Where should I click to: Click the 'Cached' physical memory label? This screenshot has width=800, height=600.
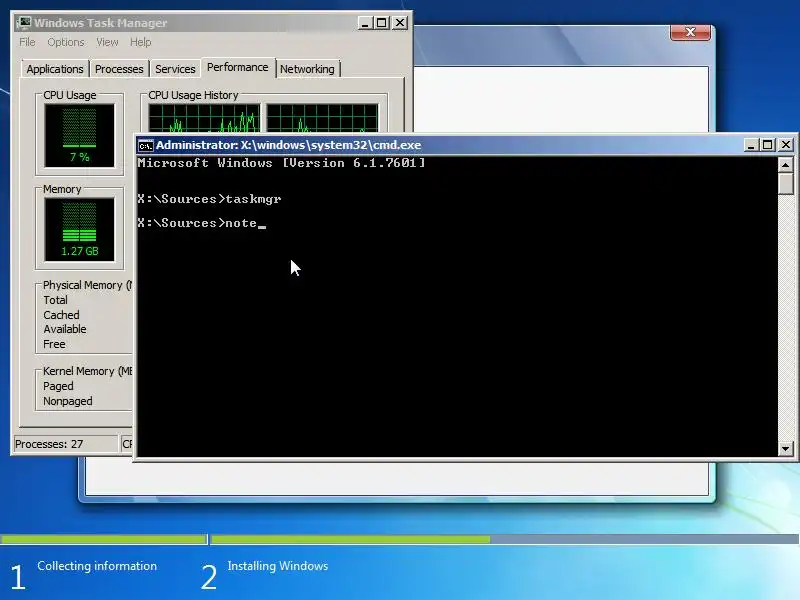[x=61, y=315]
